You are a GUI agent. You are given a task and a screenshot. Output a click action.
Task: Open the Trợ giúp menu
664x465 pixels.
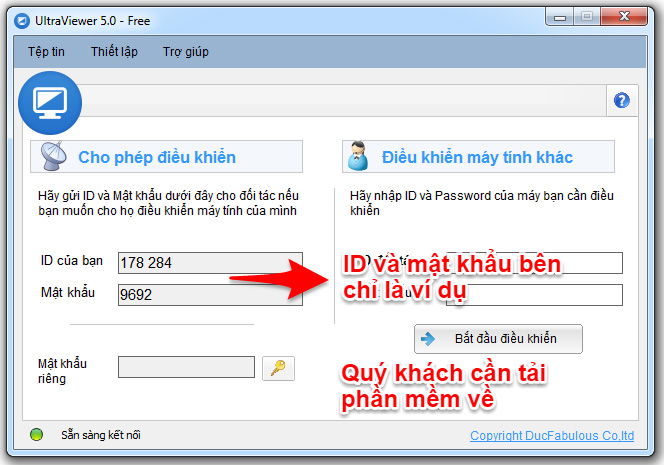click(x=186, y=52)
